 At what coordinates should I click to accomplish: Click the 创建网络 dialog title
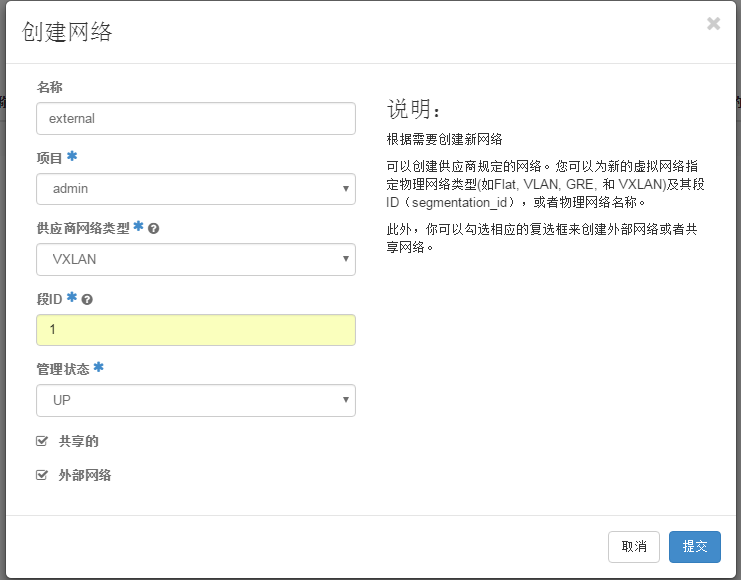click(67, 32)
